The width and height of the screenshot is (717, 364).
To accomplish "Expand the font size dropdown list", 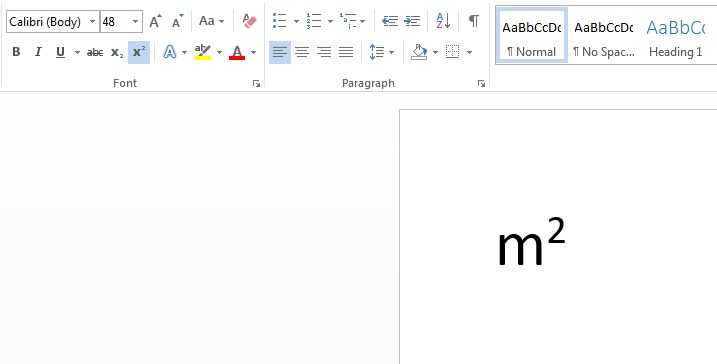I will click(135, 21).
